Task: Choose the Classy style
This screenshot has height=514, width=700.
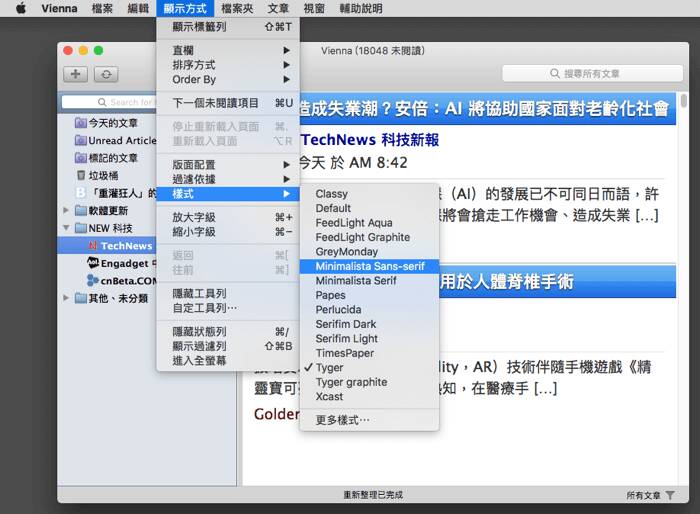Action: [x=370, y=194]
